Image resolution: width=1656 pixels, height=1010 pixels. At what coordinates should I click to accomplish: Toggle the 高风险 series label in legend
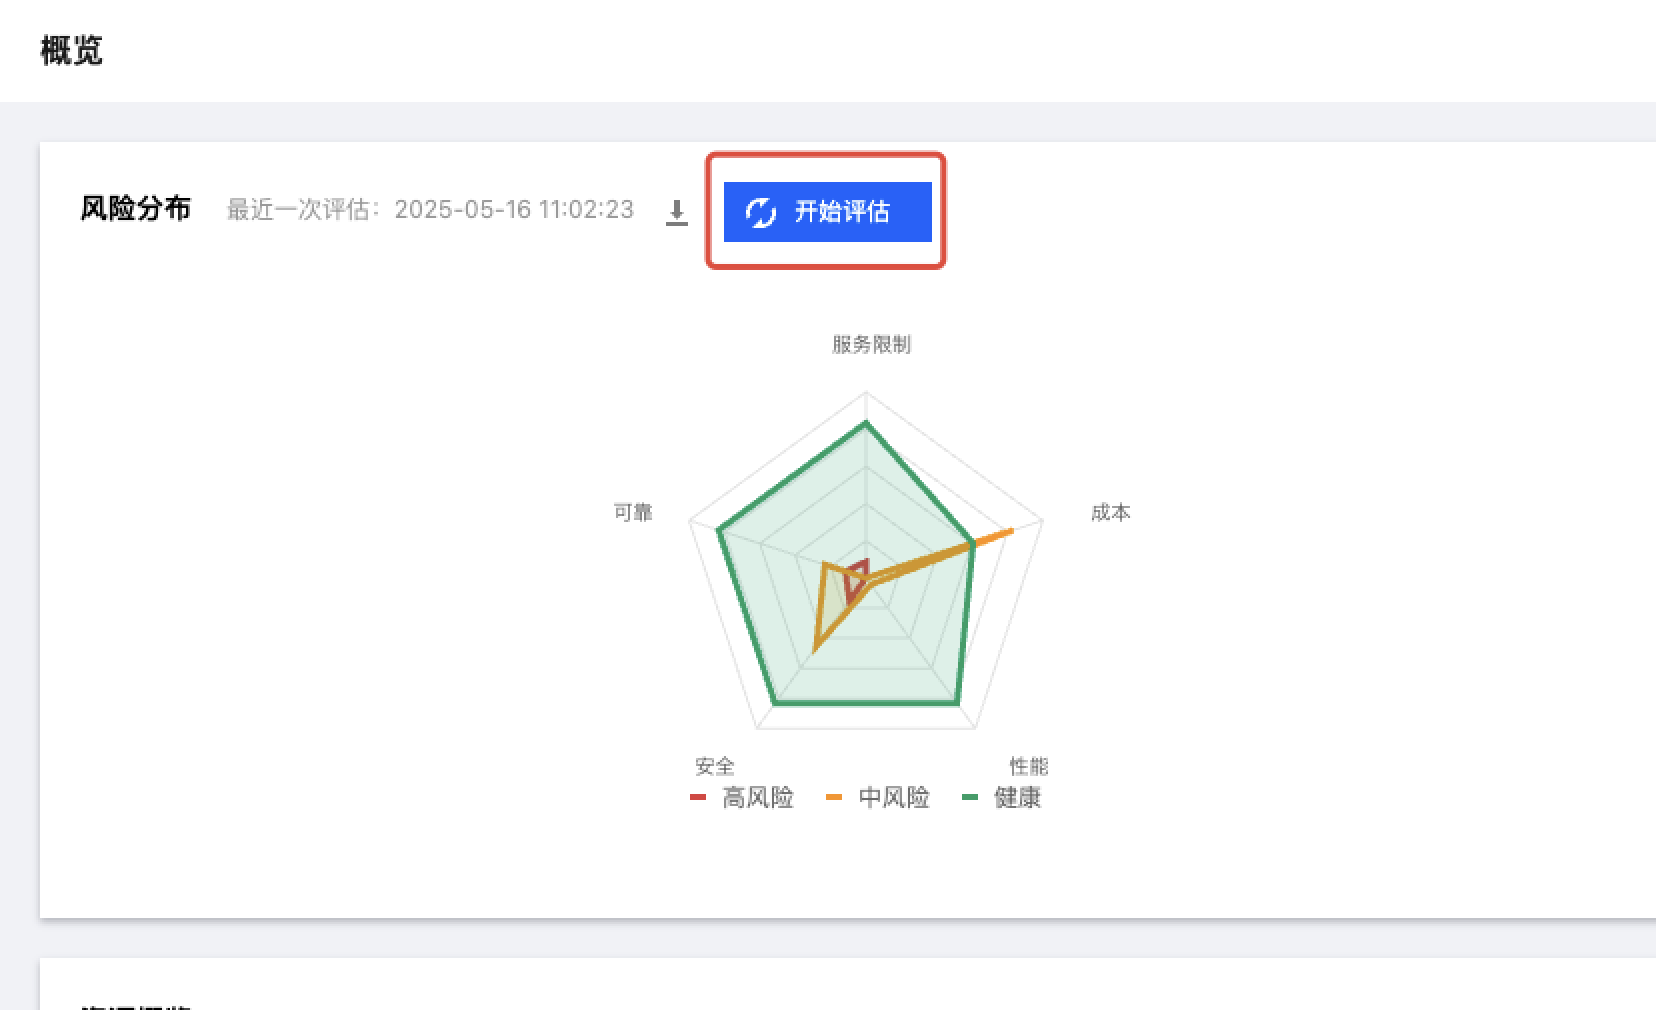pos(758,797)
